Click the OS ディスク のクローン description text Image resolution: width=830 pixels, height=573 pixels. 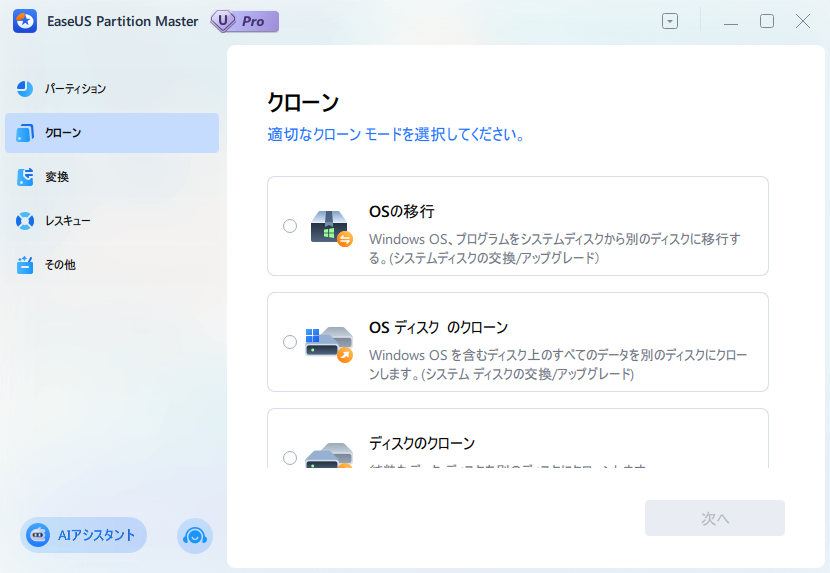coord(558,364)
